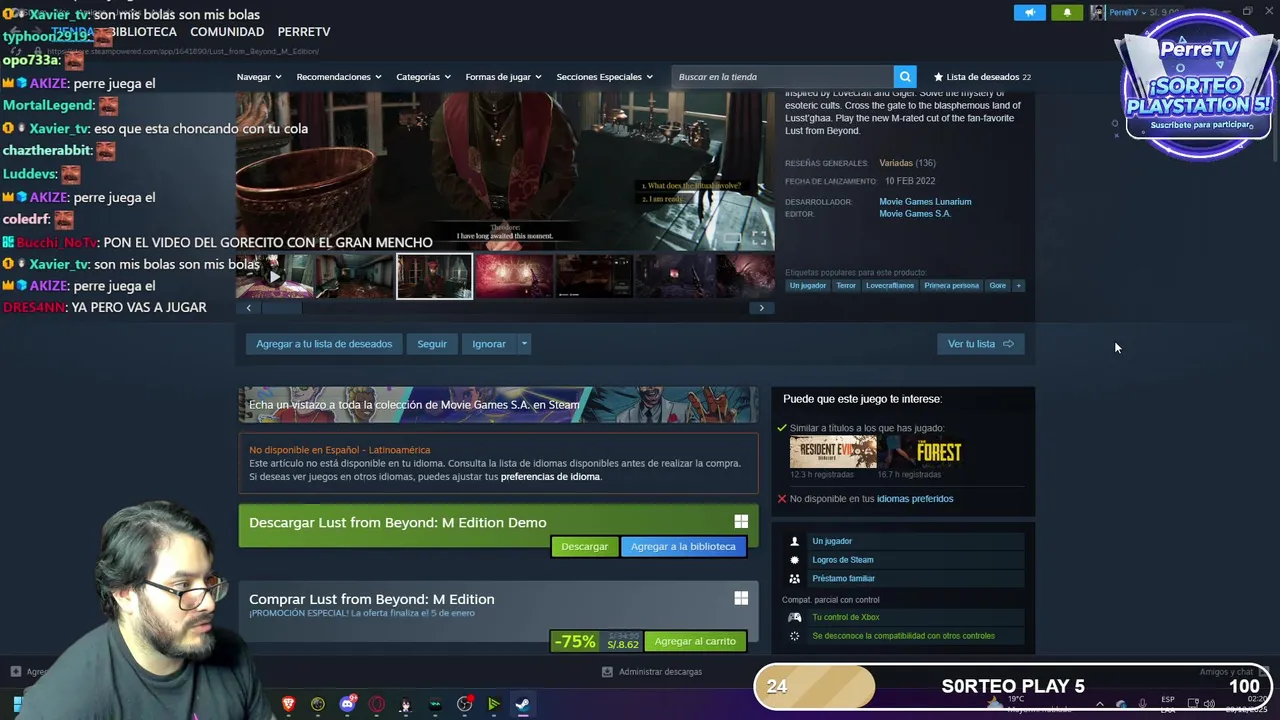Click the single-player person icon

click(795, 541)
